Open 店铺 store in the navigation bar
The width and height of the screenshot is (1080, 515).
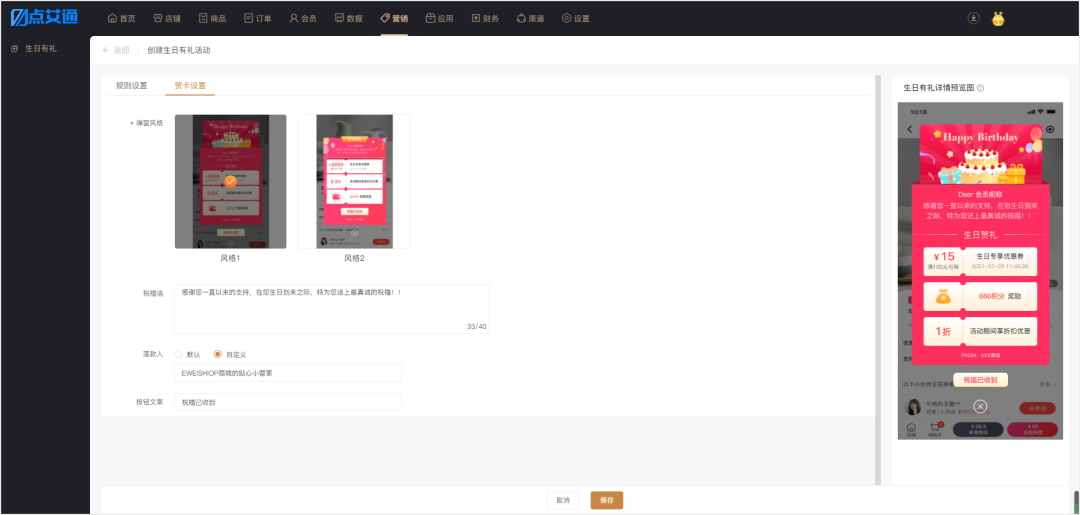(167, 19)
